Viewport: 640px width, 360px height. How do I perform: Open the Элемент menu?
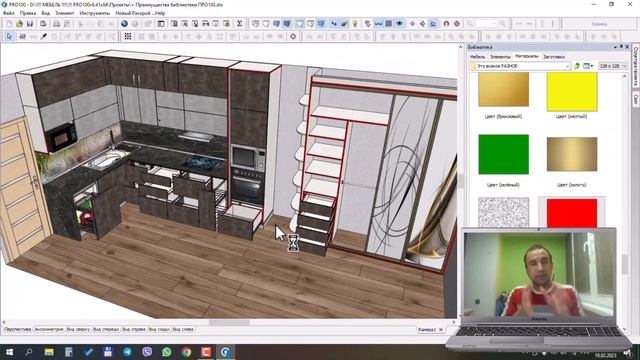coord(64,13)
